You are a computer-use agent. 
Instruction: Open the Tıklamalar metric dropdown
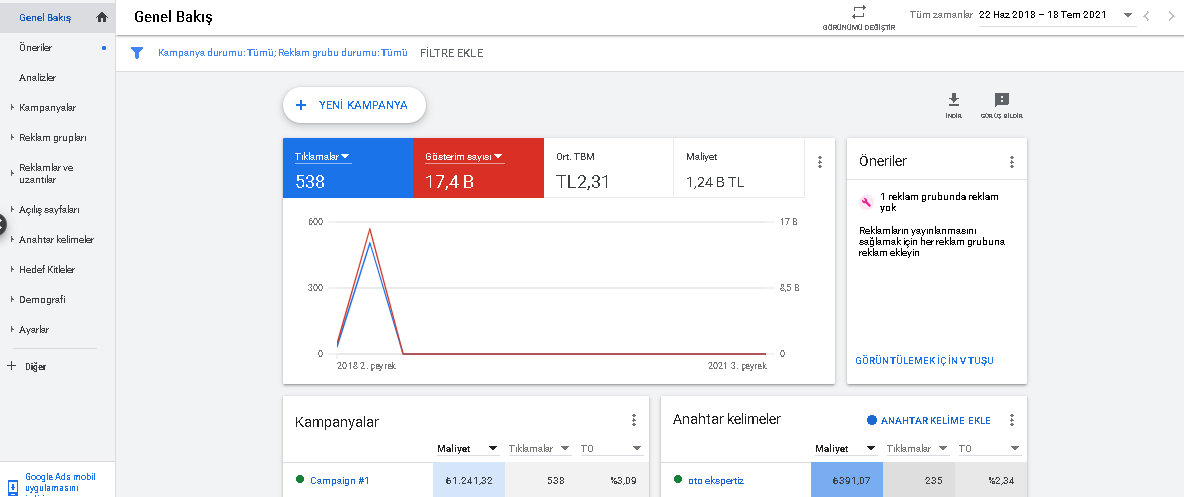coord(346,156)
